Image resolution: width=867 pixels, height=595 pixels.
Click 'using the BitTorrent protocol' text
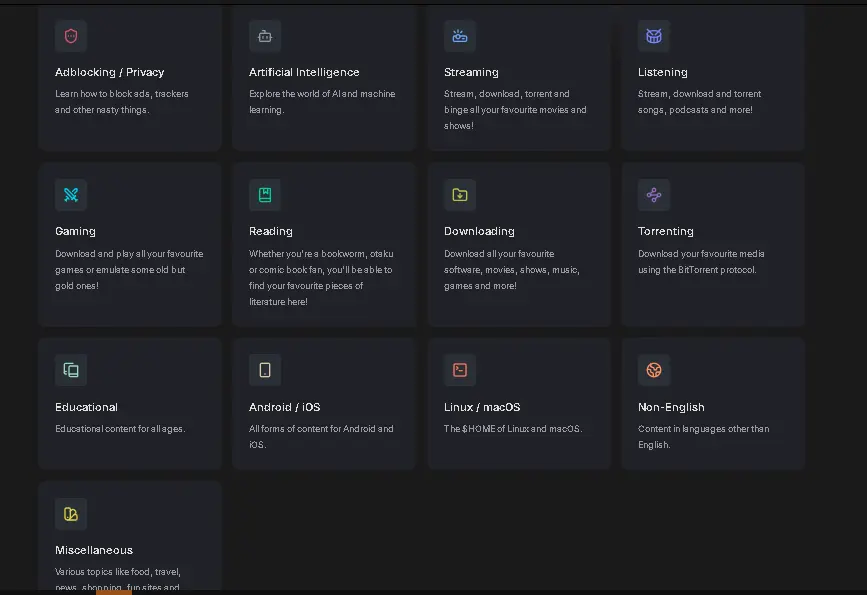click(697, 270)
